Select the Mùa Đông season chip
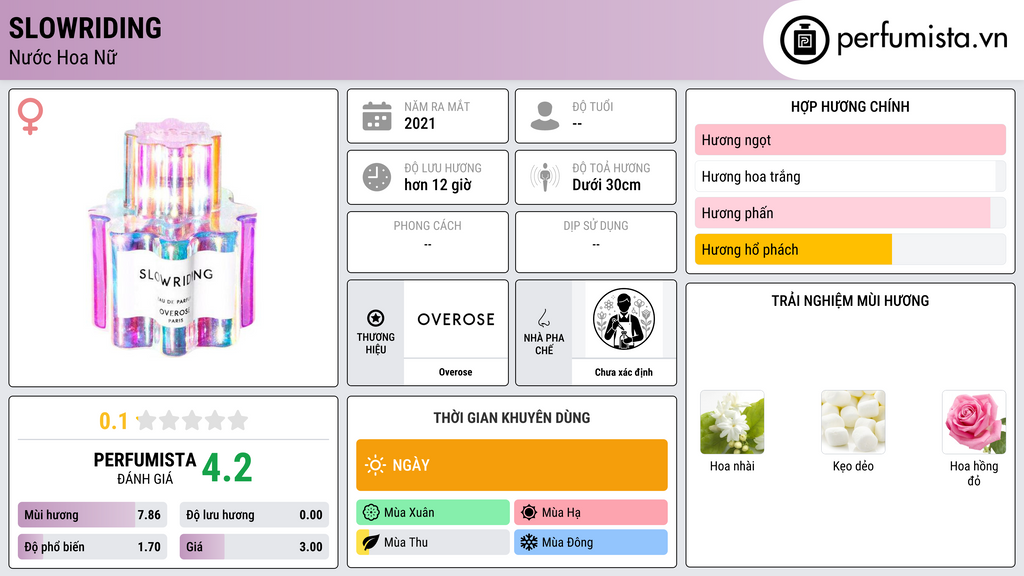This screenshot has height=576, width=1024. pos(591,542)
